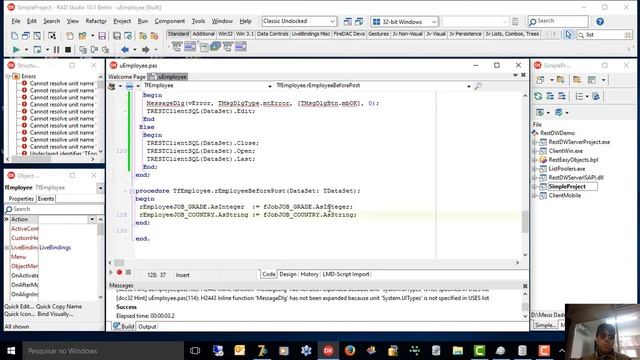
Task: Open the Classic Undocked layout dropdown
Action: click(x=332, y=21)
